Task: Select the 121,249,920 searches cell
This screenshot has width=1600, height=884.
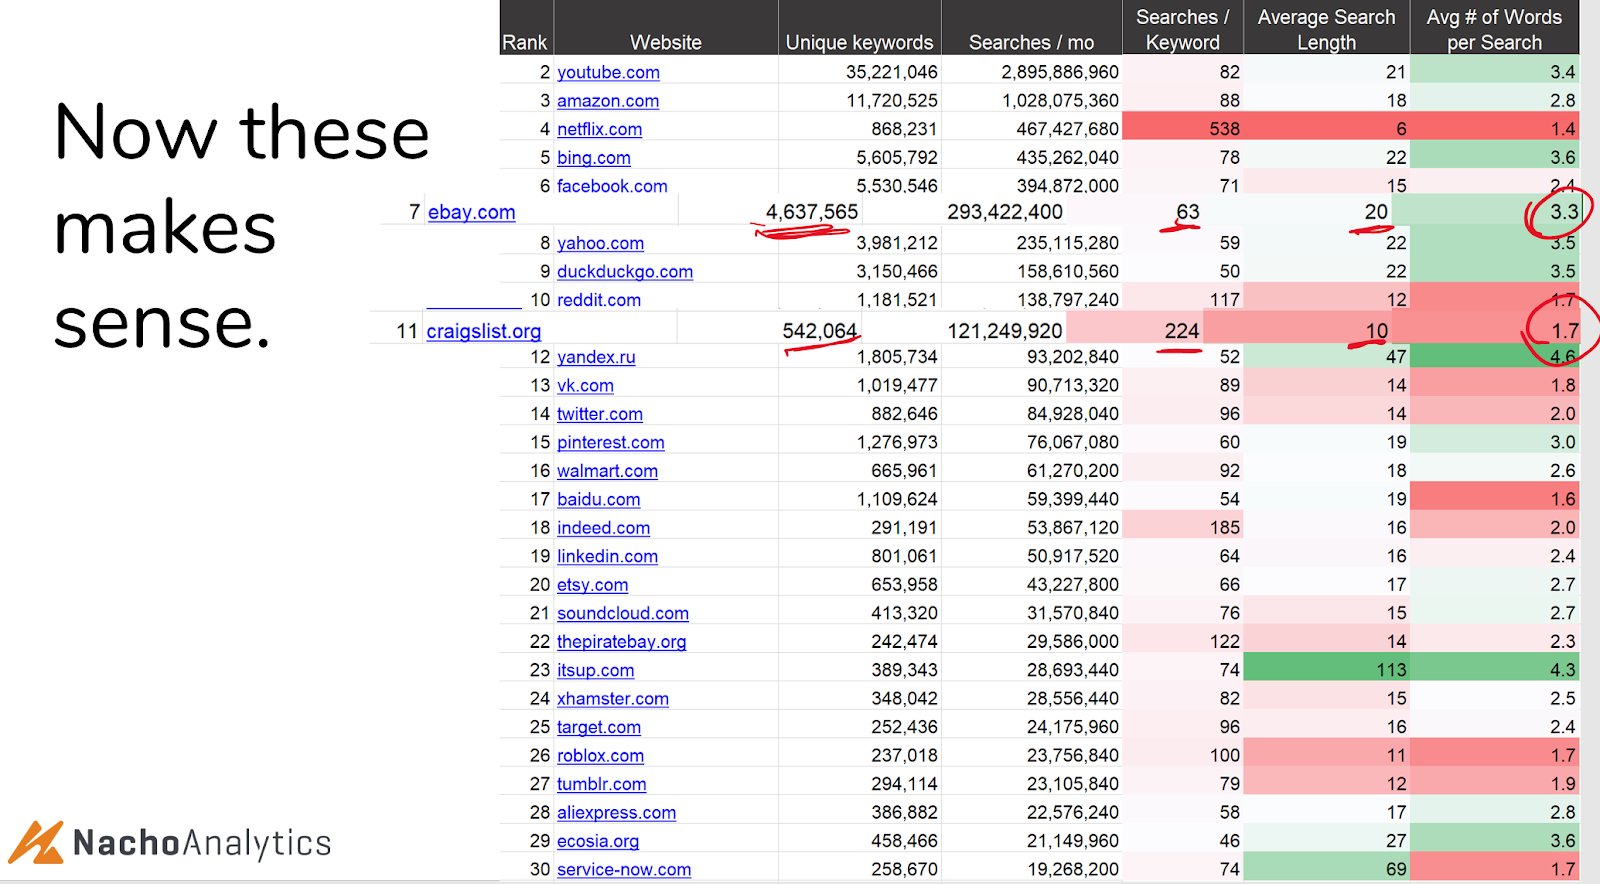Action: point(1005,331)
